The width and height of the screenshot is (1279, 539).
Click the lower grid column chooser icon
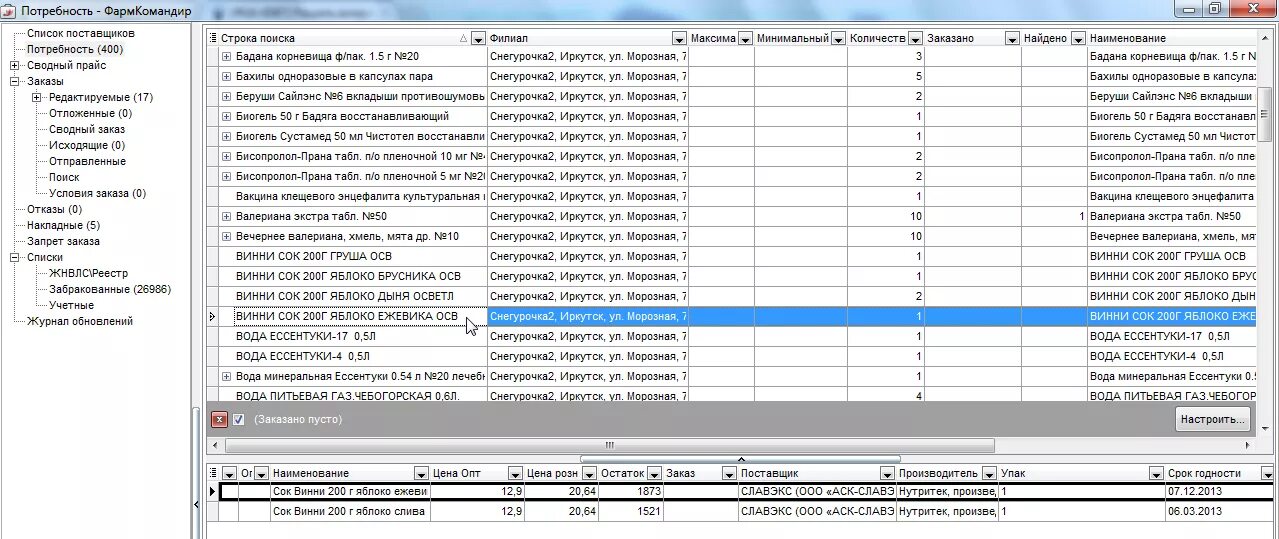[x=212, y=473]
